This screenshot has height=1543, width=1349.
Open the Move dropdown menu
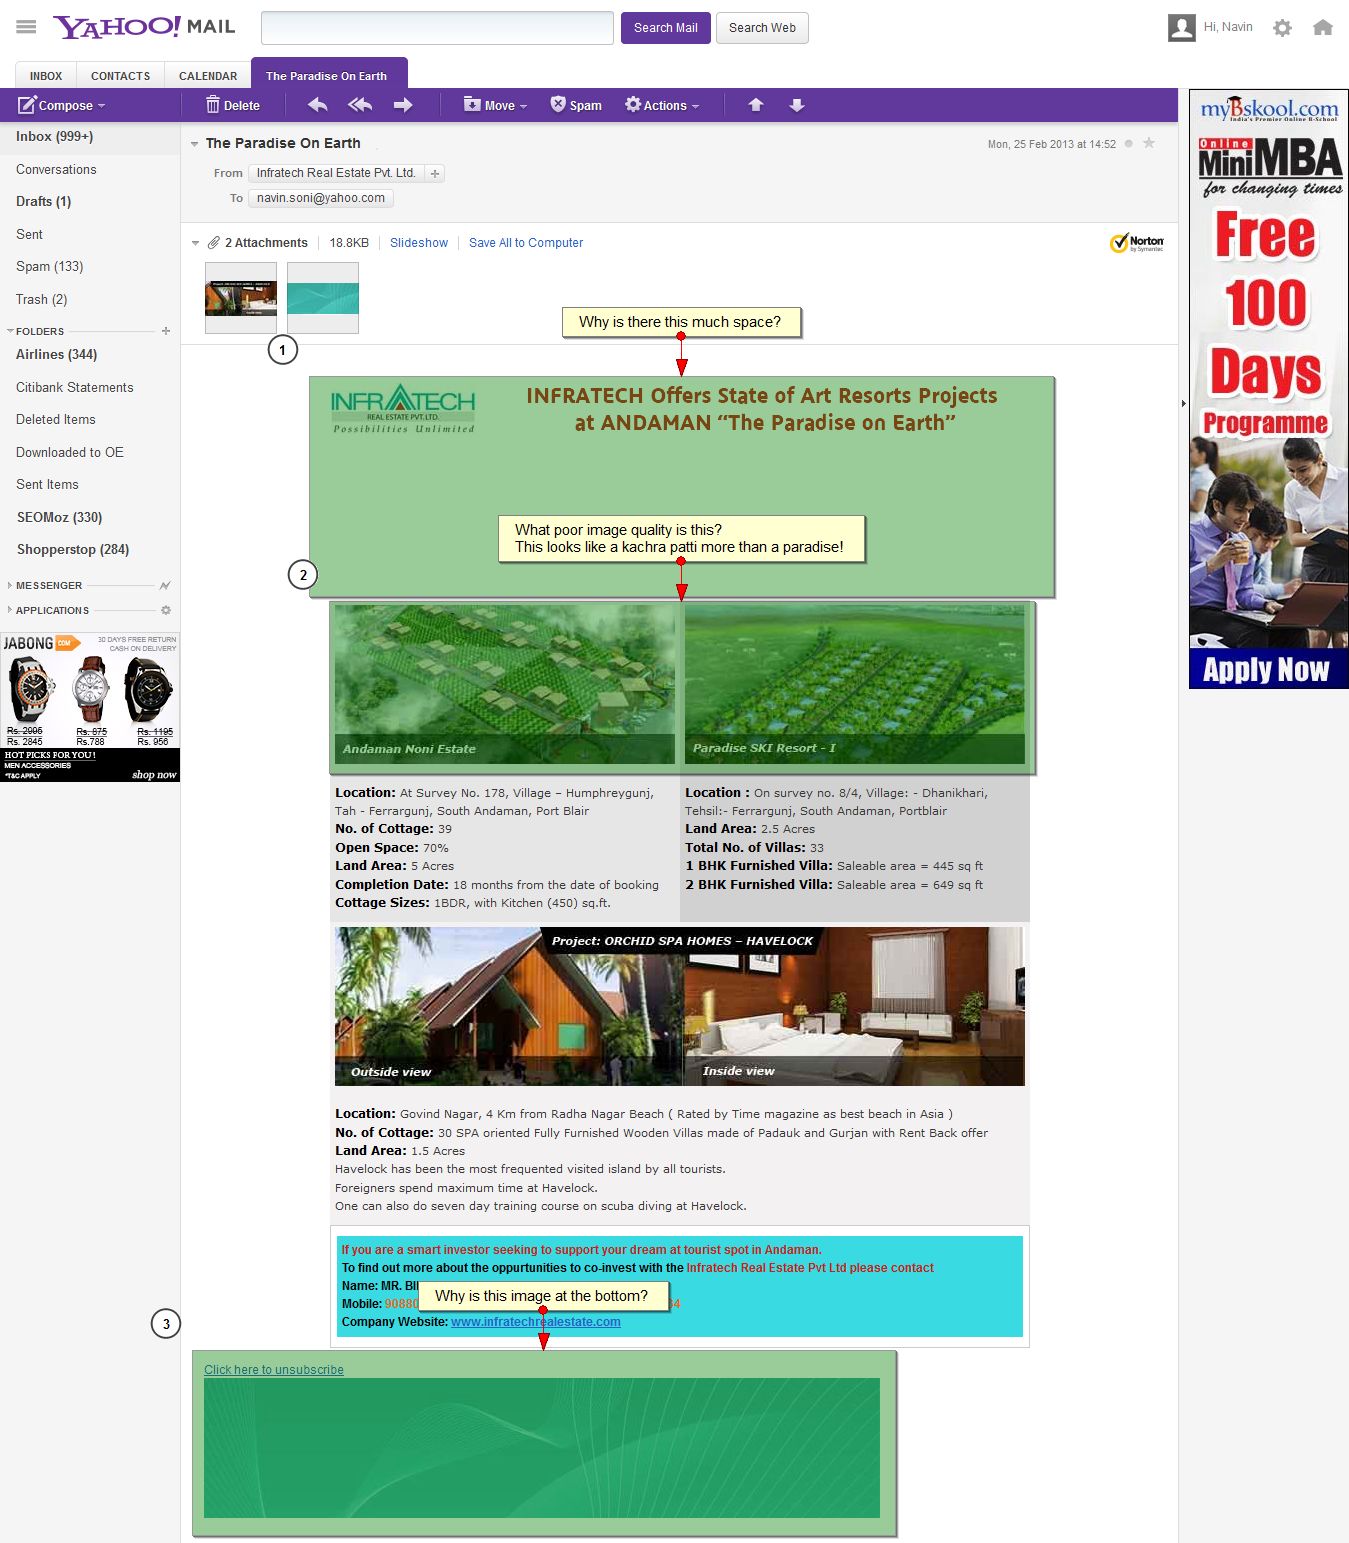coord(495,105)
